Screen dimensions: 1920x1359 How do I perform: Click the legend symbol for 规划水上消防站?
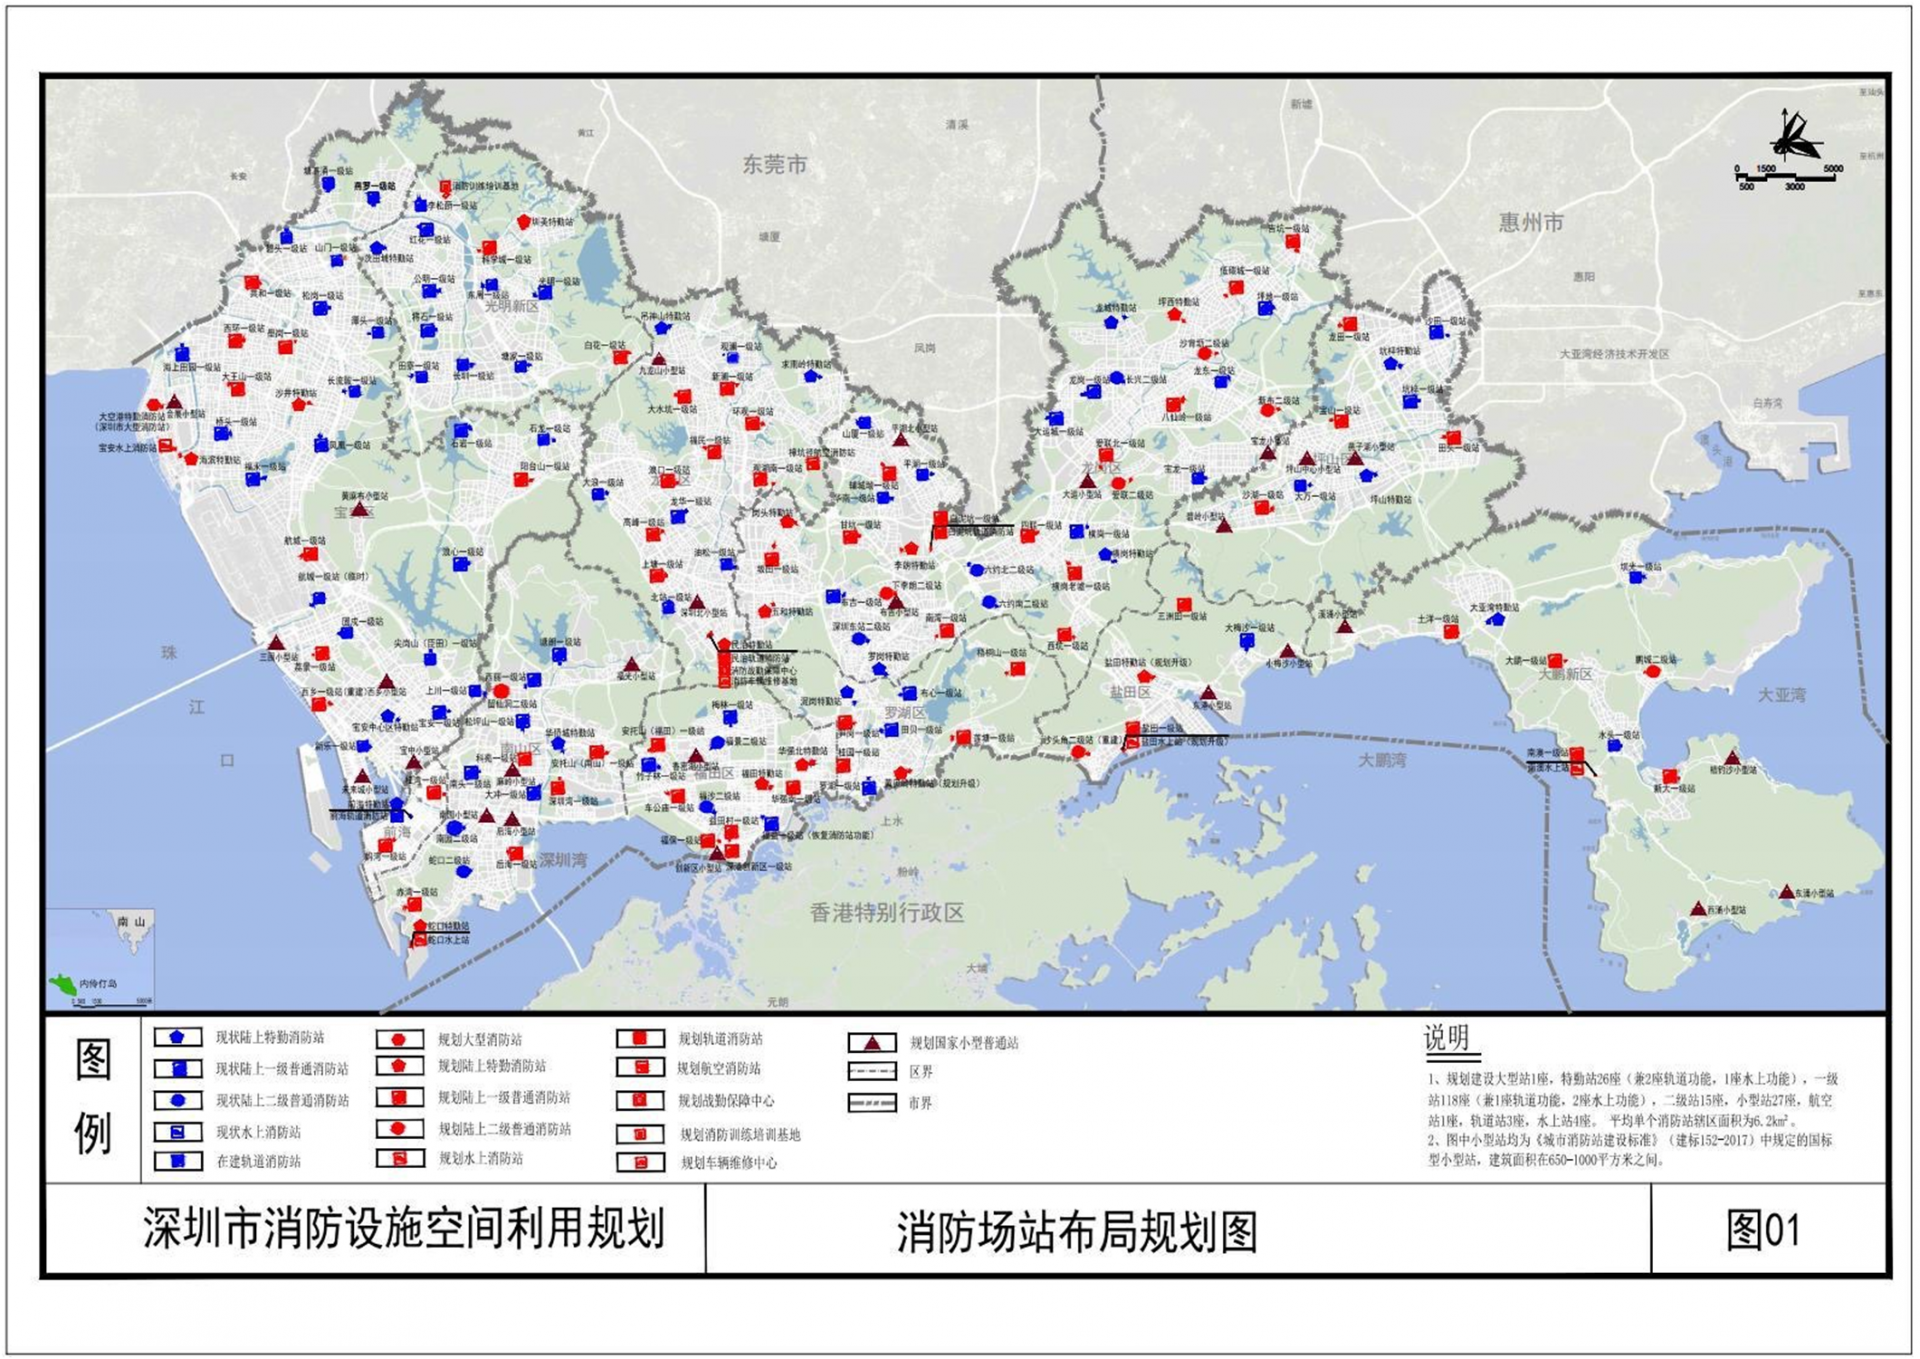coord(399,1158)
